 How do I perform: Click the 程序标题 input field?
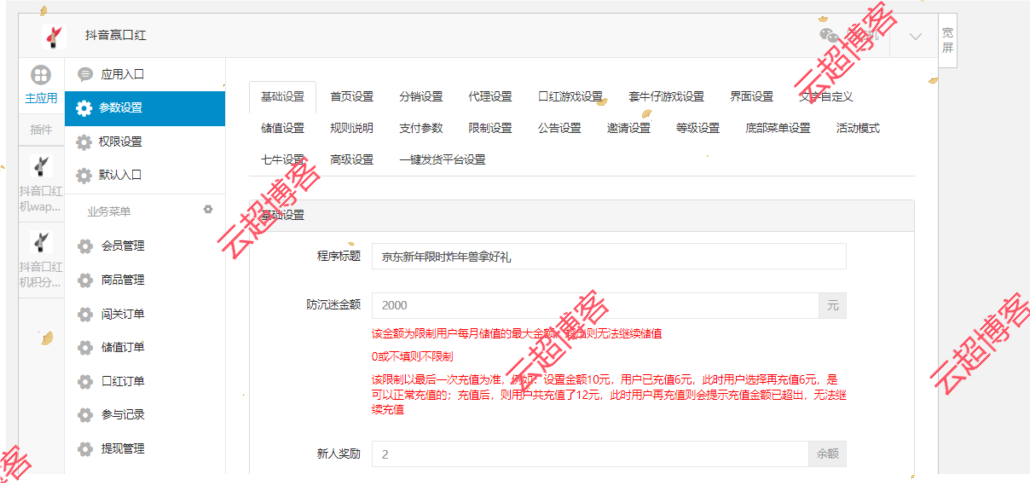tap(609, 257)
